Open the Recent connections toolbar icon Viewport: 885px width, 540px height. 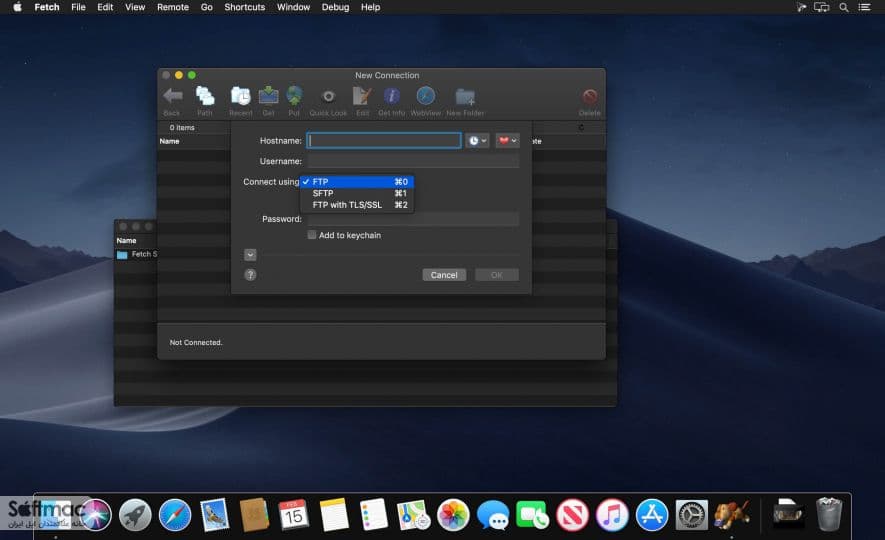(x=240, y=96)
